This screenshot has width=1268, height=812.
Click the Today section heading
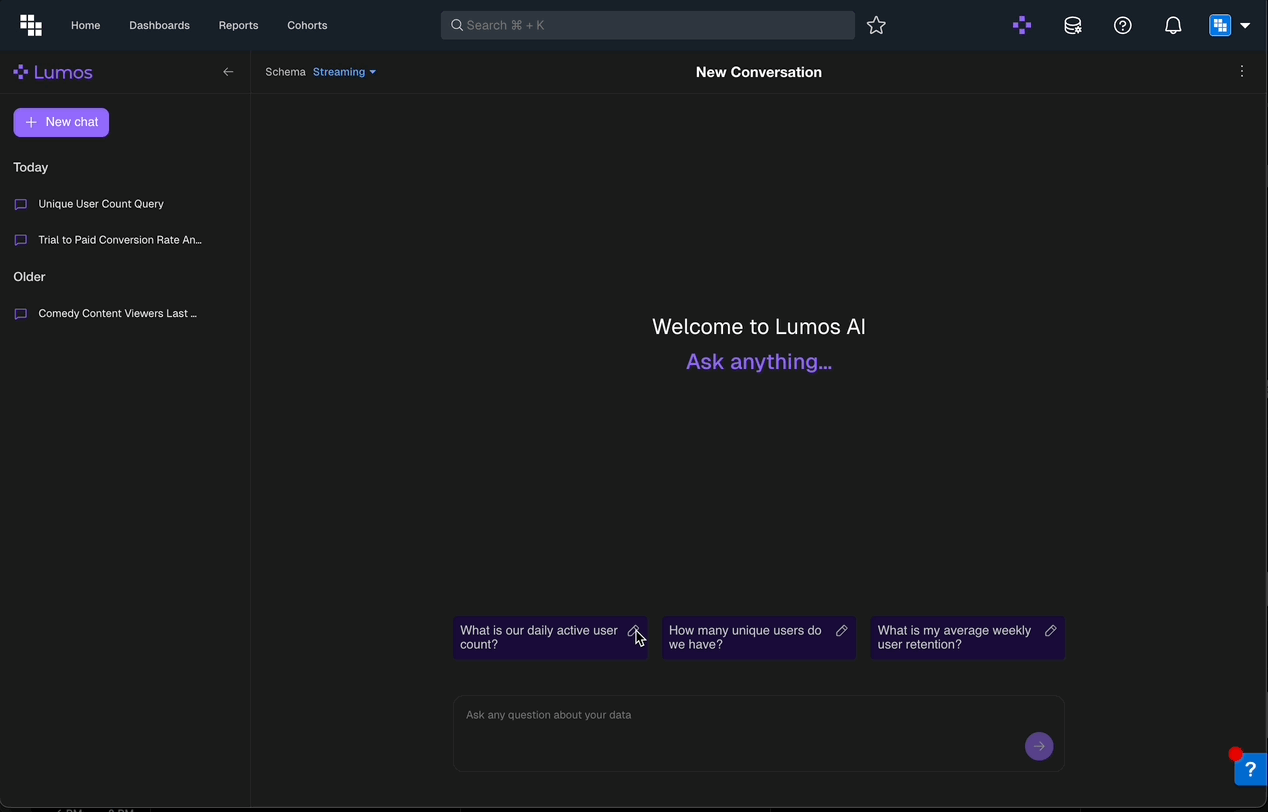(31, 168)
